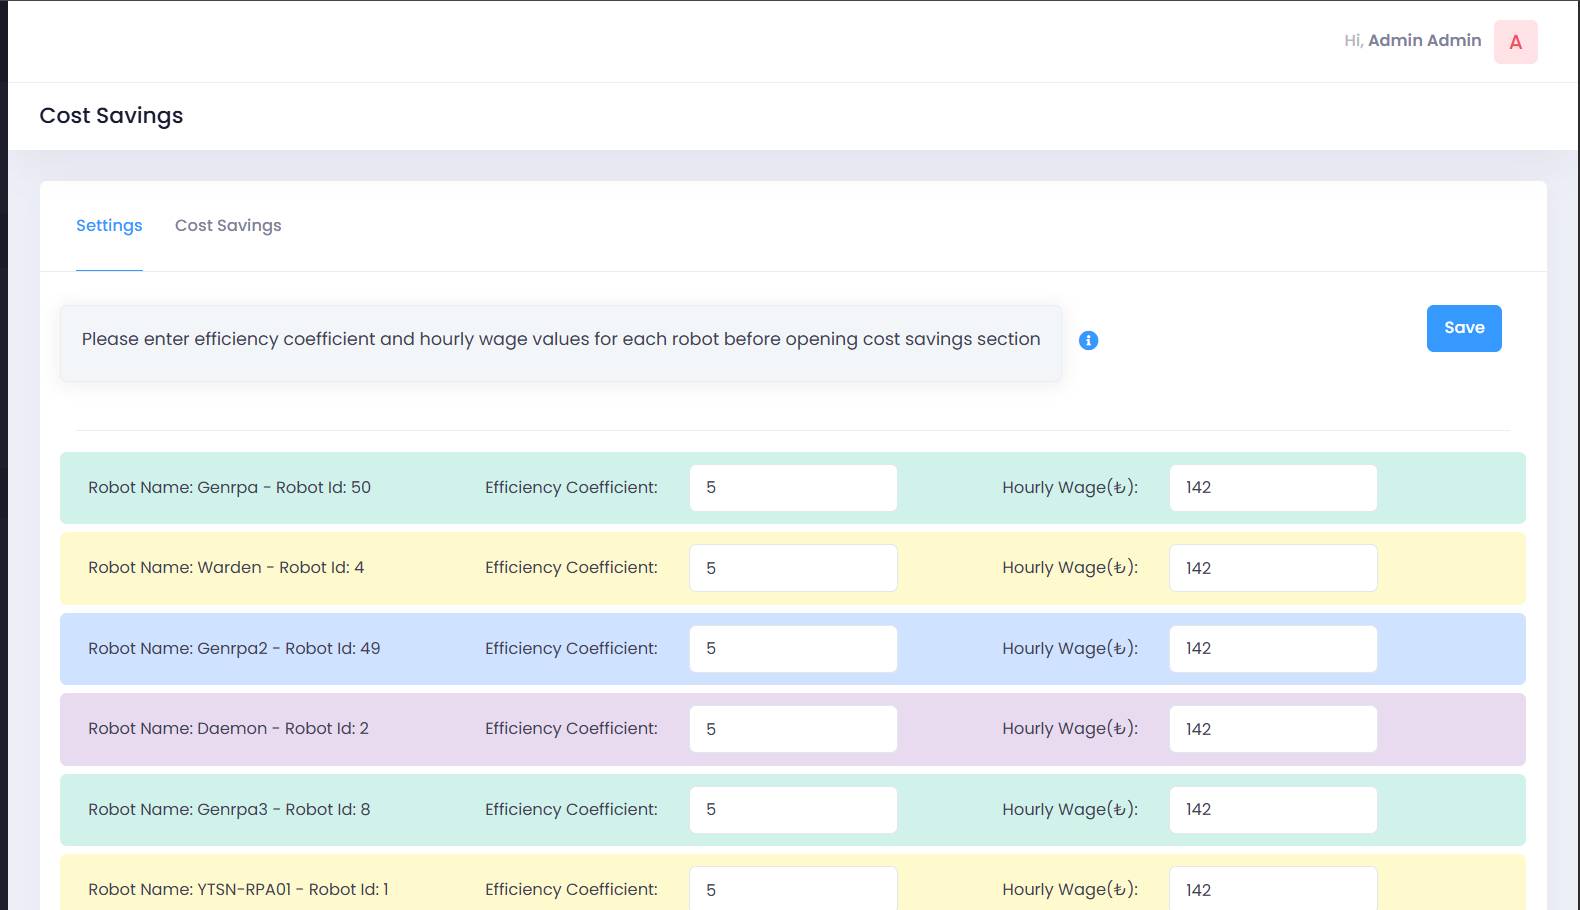Select text 'Robot Name: Genrpa2 - Robot Id: 49'
Image resolution: width=1580 pixels, height=910 pixels.
tap(234, 649)
